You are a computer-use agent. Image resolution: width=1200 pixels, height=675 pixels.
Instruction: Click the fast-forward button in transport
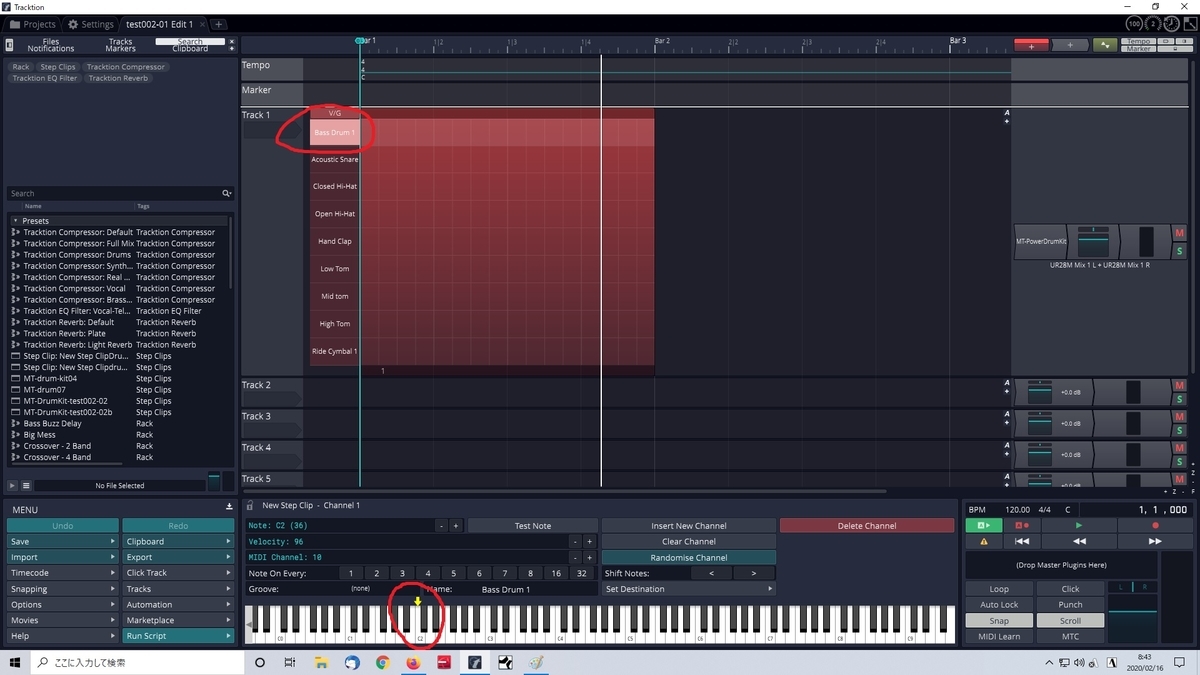pyautogui.click(x=1155, y=541)
